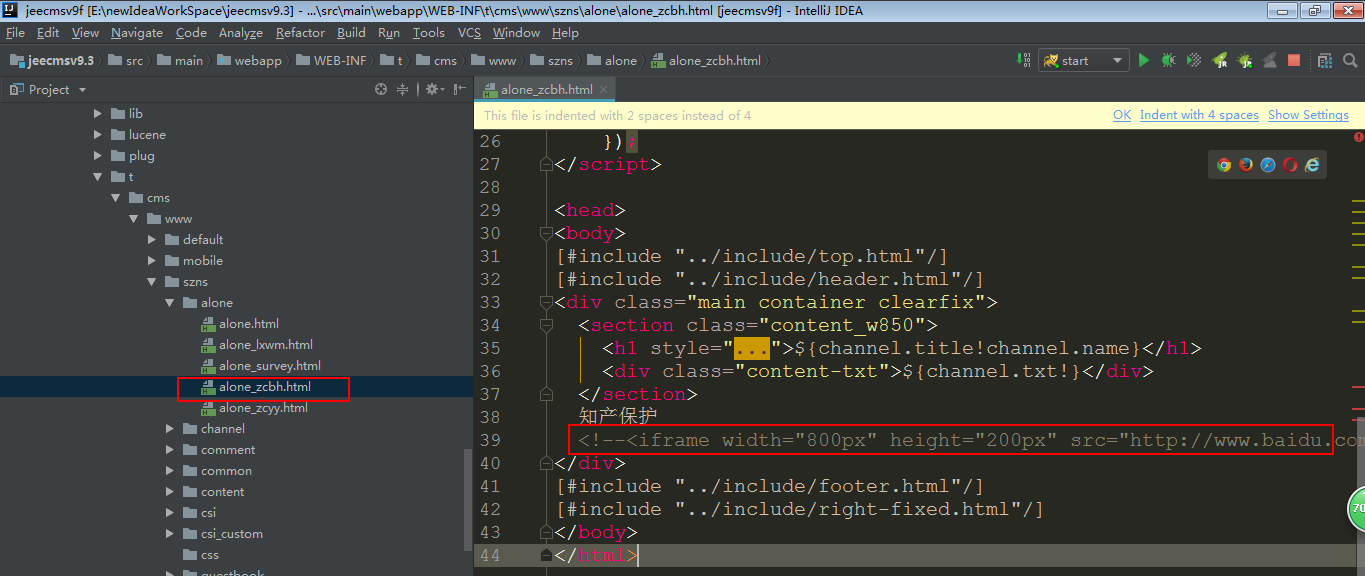The height and width of the screenshot is (576, 1365).
Task: Expand the lucene folder
Action: click(98, 135)
